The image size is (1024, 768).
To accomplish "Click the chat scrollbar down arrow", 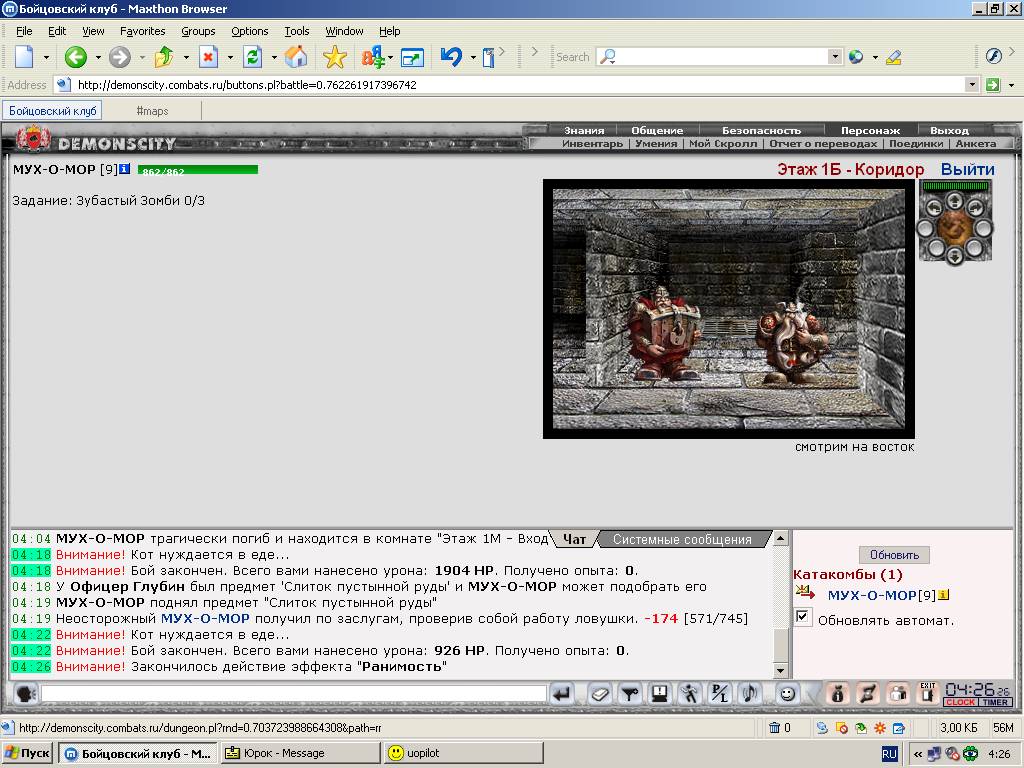I will (x=780, y=670).
